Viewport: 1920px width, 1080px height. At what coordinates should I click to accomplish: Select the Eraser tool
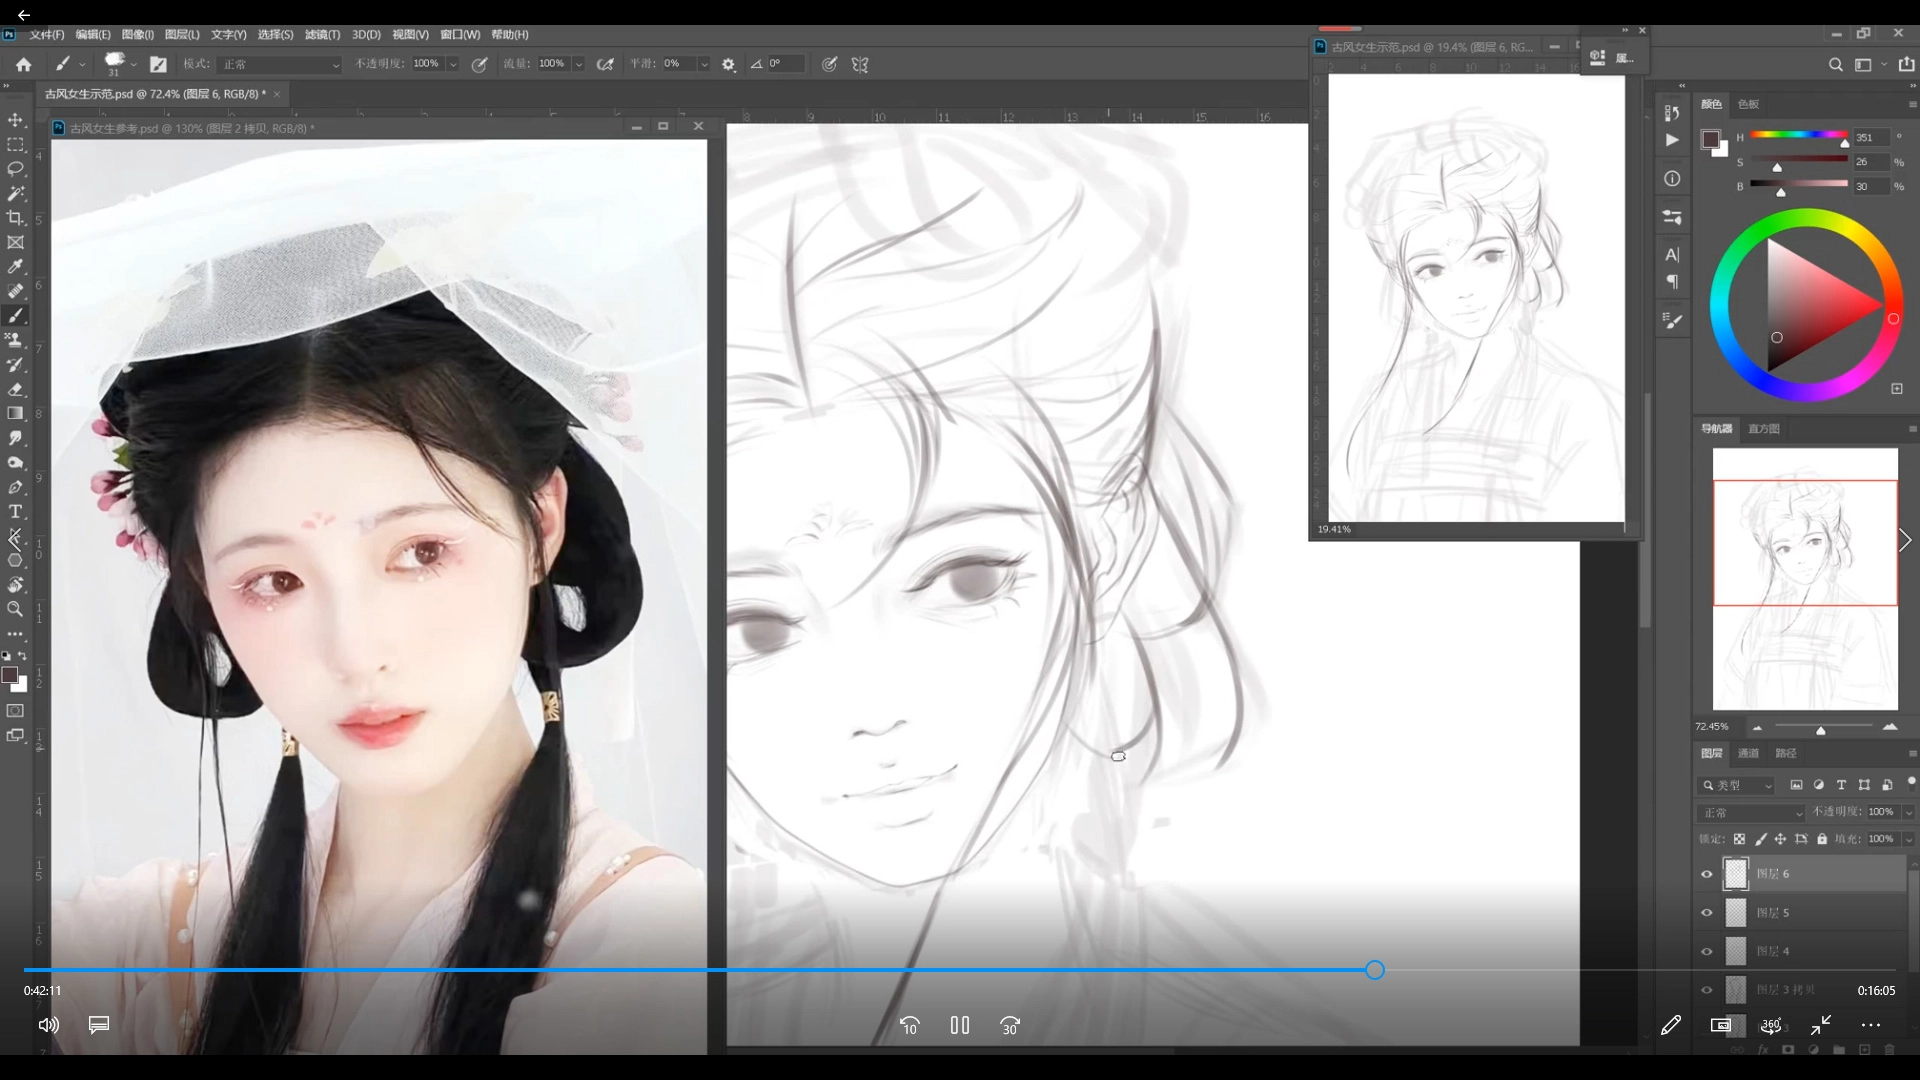[15, 389]
